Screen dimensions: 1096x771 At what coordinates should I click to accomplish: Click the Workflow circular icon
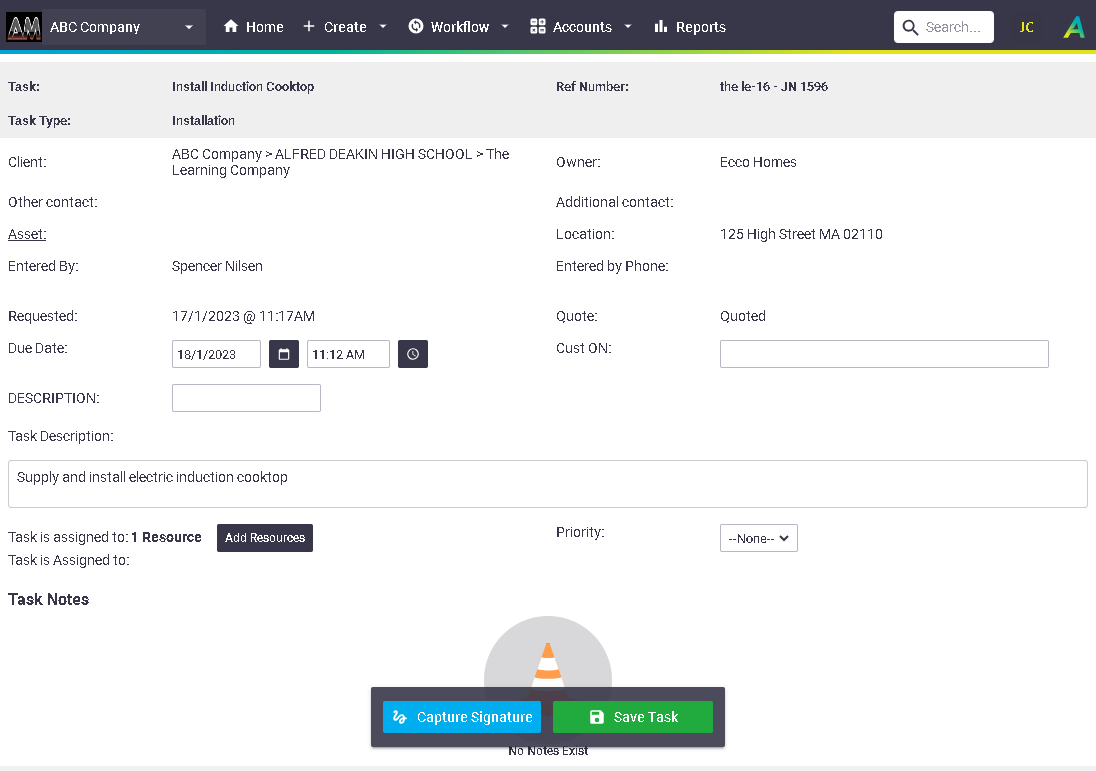click(x=416, y=27)
